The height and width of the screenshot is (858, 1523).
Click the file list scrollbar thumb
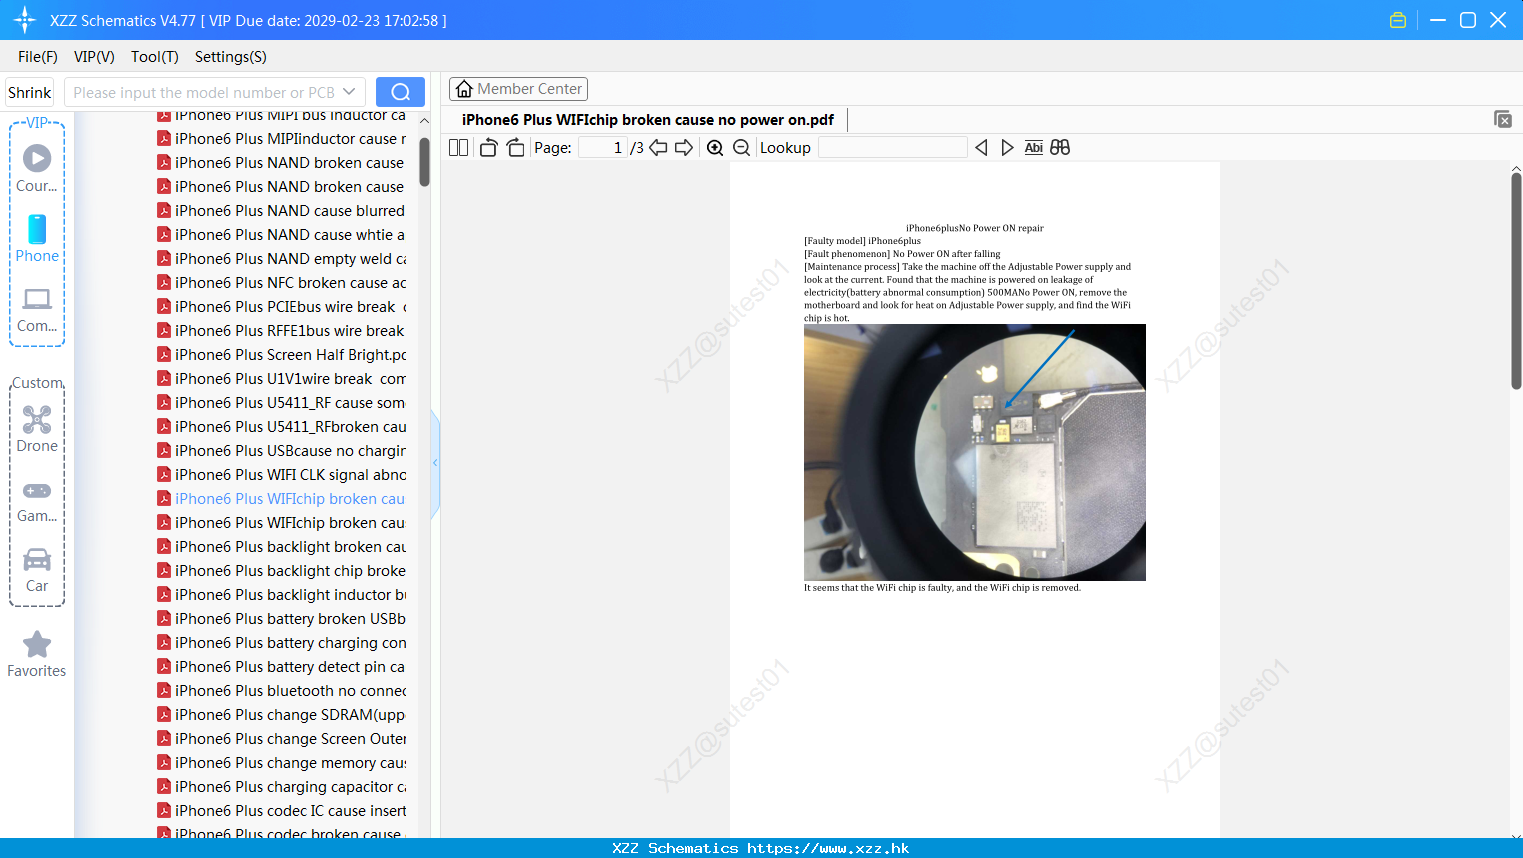tap(424, 161)
